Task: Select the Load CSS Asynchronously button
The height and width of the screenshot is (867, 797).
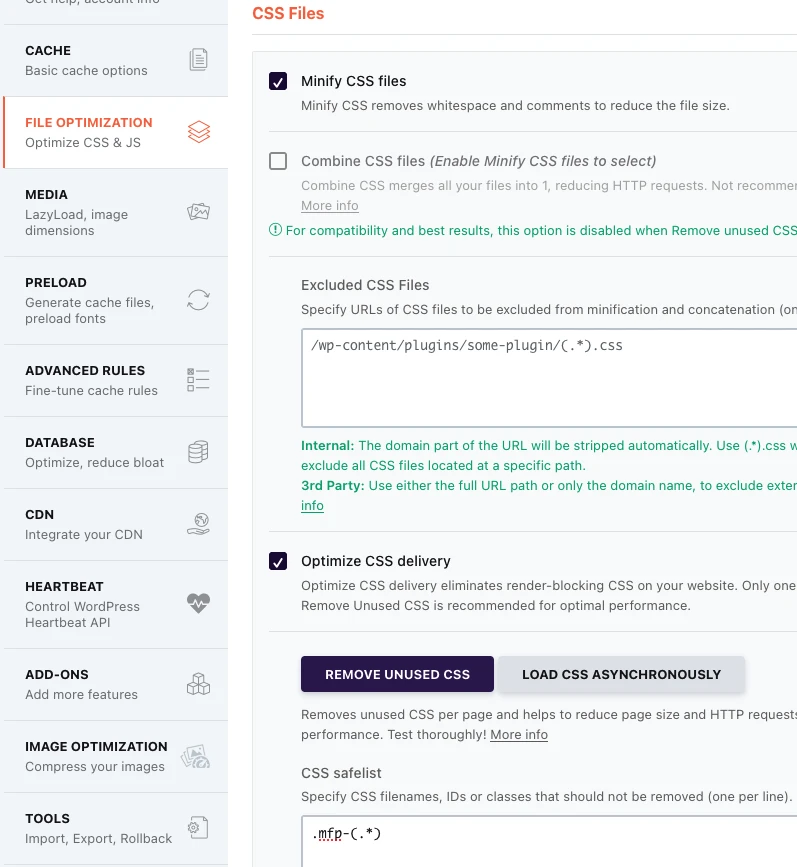Action: pos(621,674)
